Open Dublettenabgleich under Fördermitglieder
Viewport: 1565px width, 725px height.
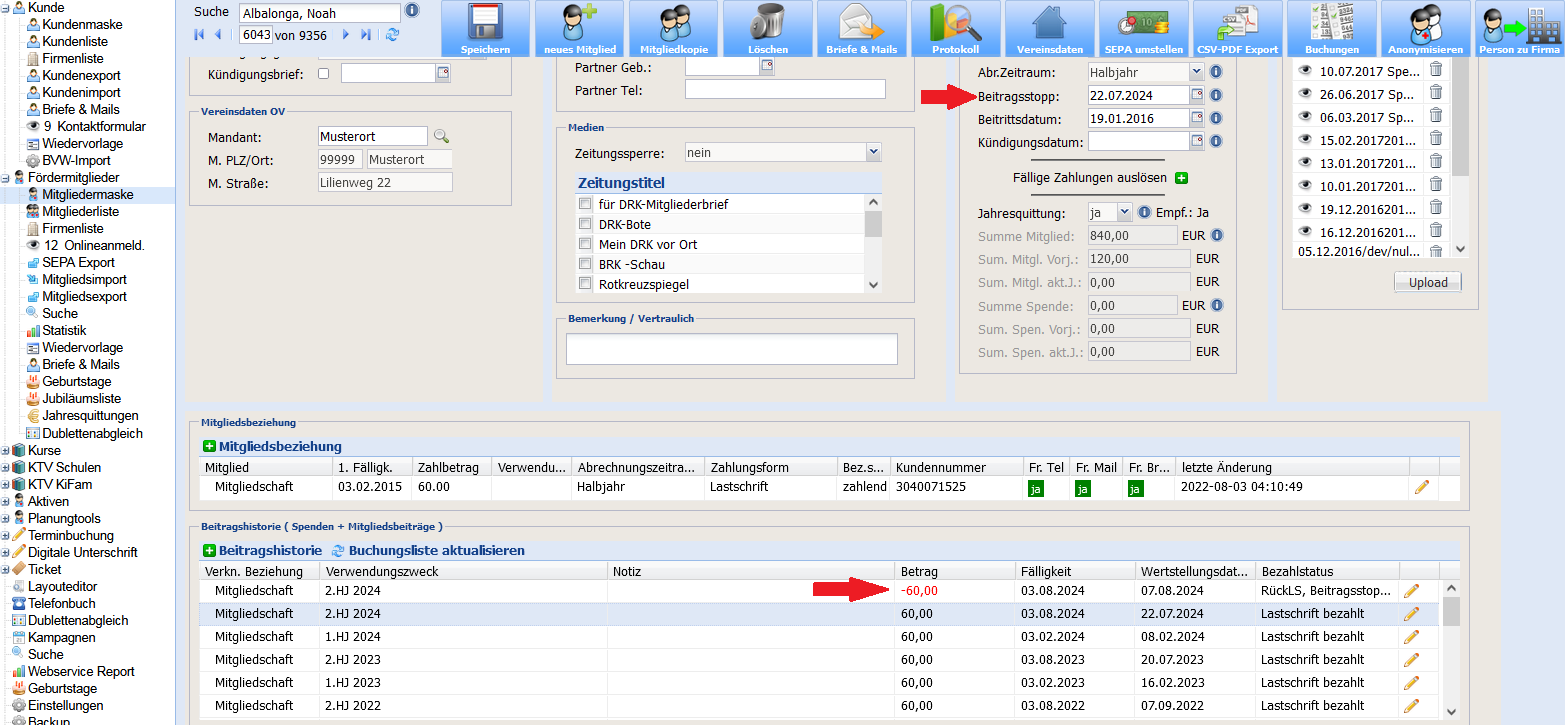(92, 433)
